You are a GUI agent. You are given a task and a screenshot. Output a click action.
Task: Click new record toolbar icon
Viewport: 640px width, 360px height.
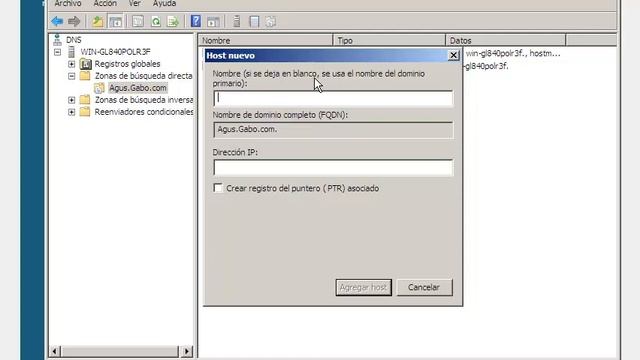coord(271,21)
